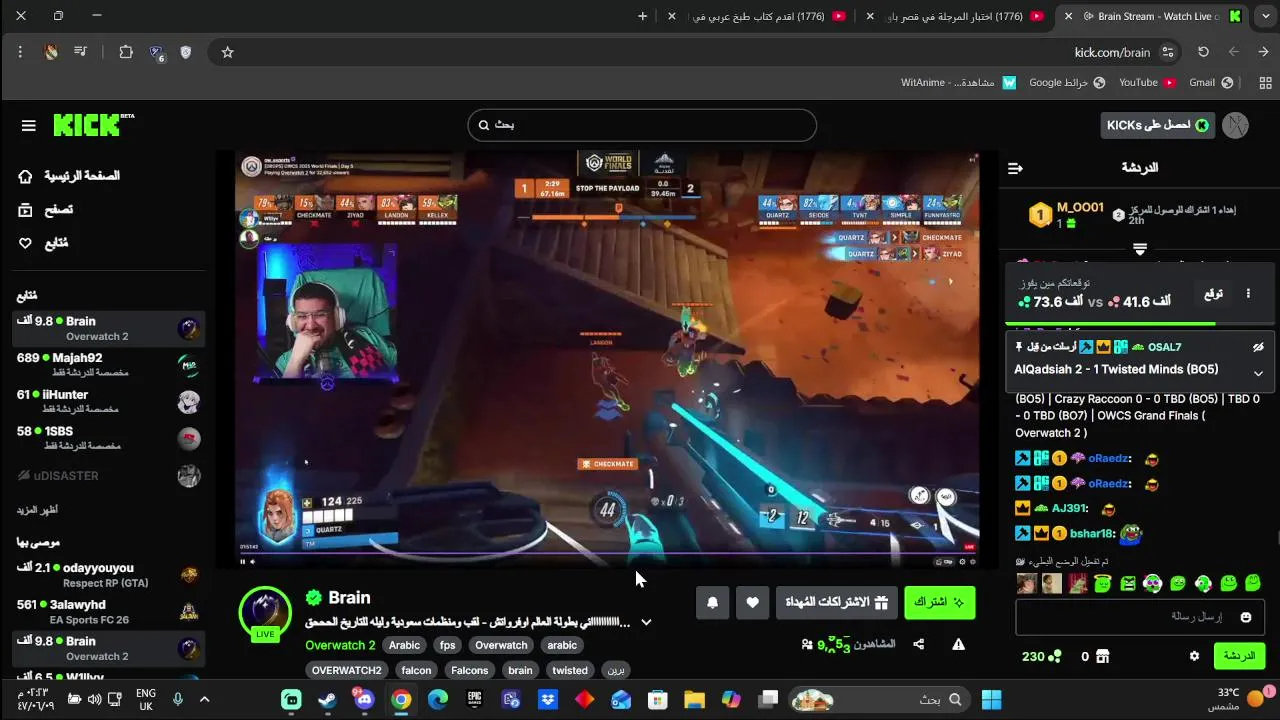Click the falcon stream tag
The image size is (1280, 720).
click(416, 670)
